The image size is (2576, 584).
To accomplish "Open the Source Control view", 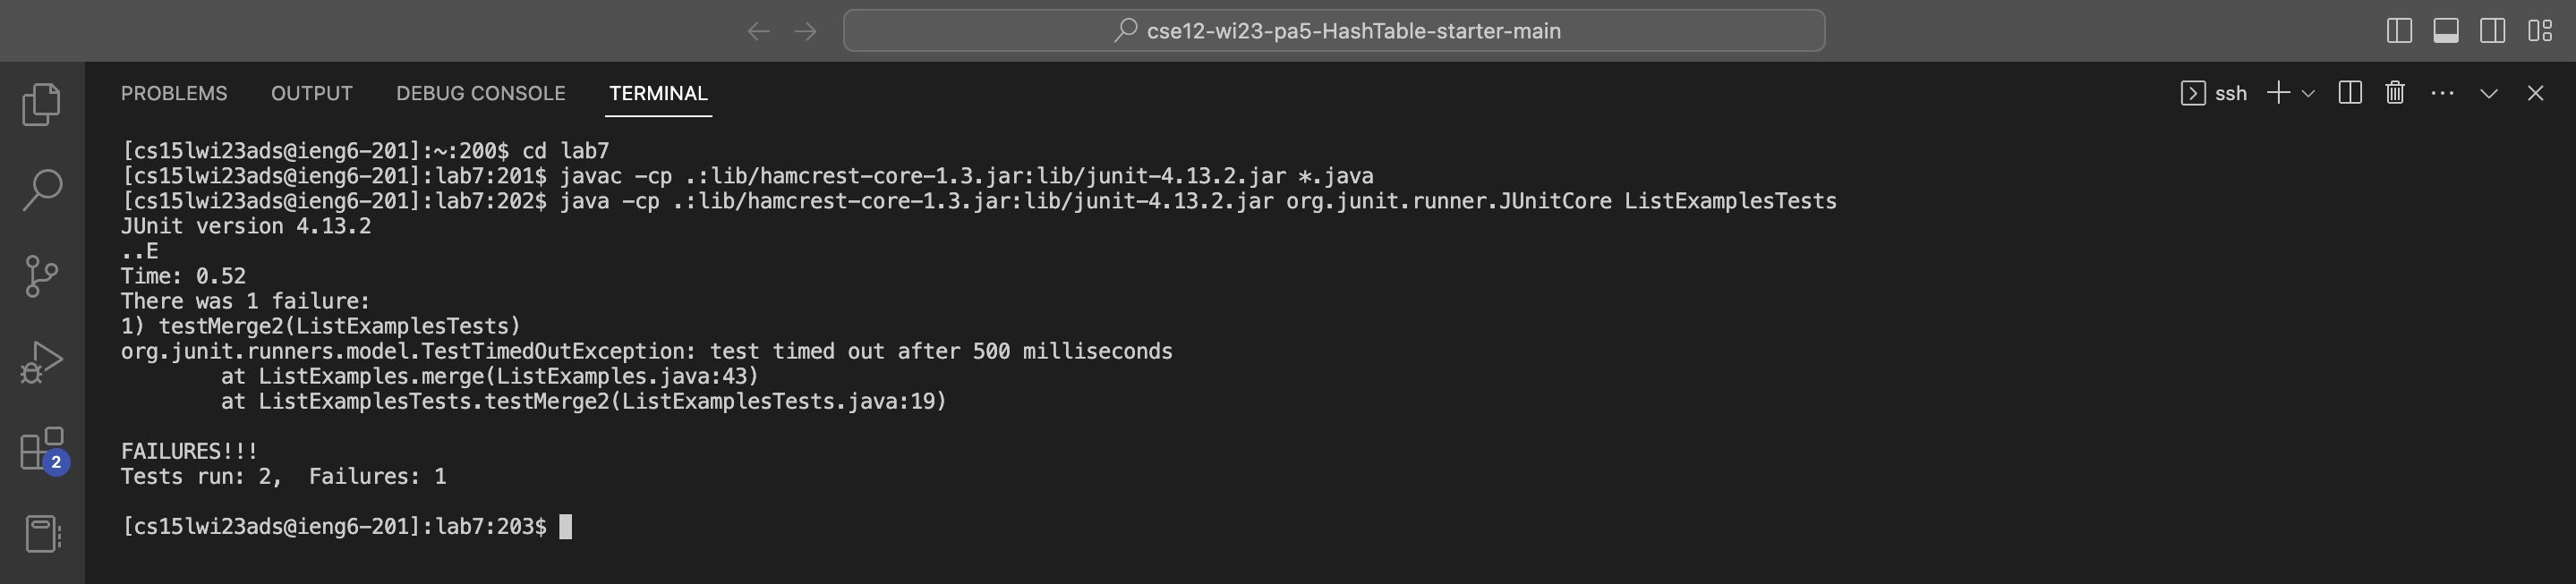I will [41, 276].
